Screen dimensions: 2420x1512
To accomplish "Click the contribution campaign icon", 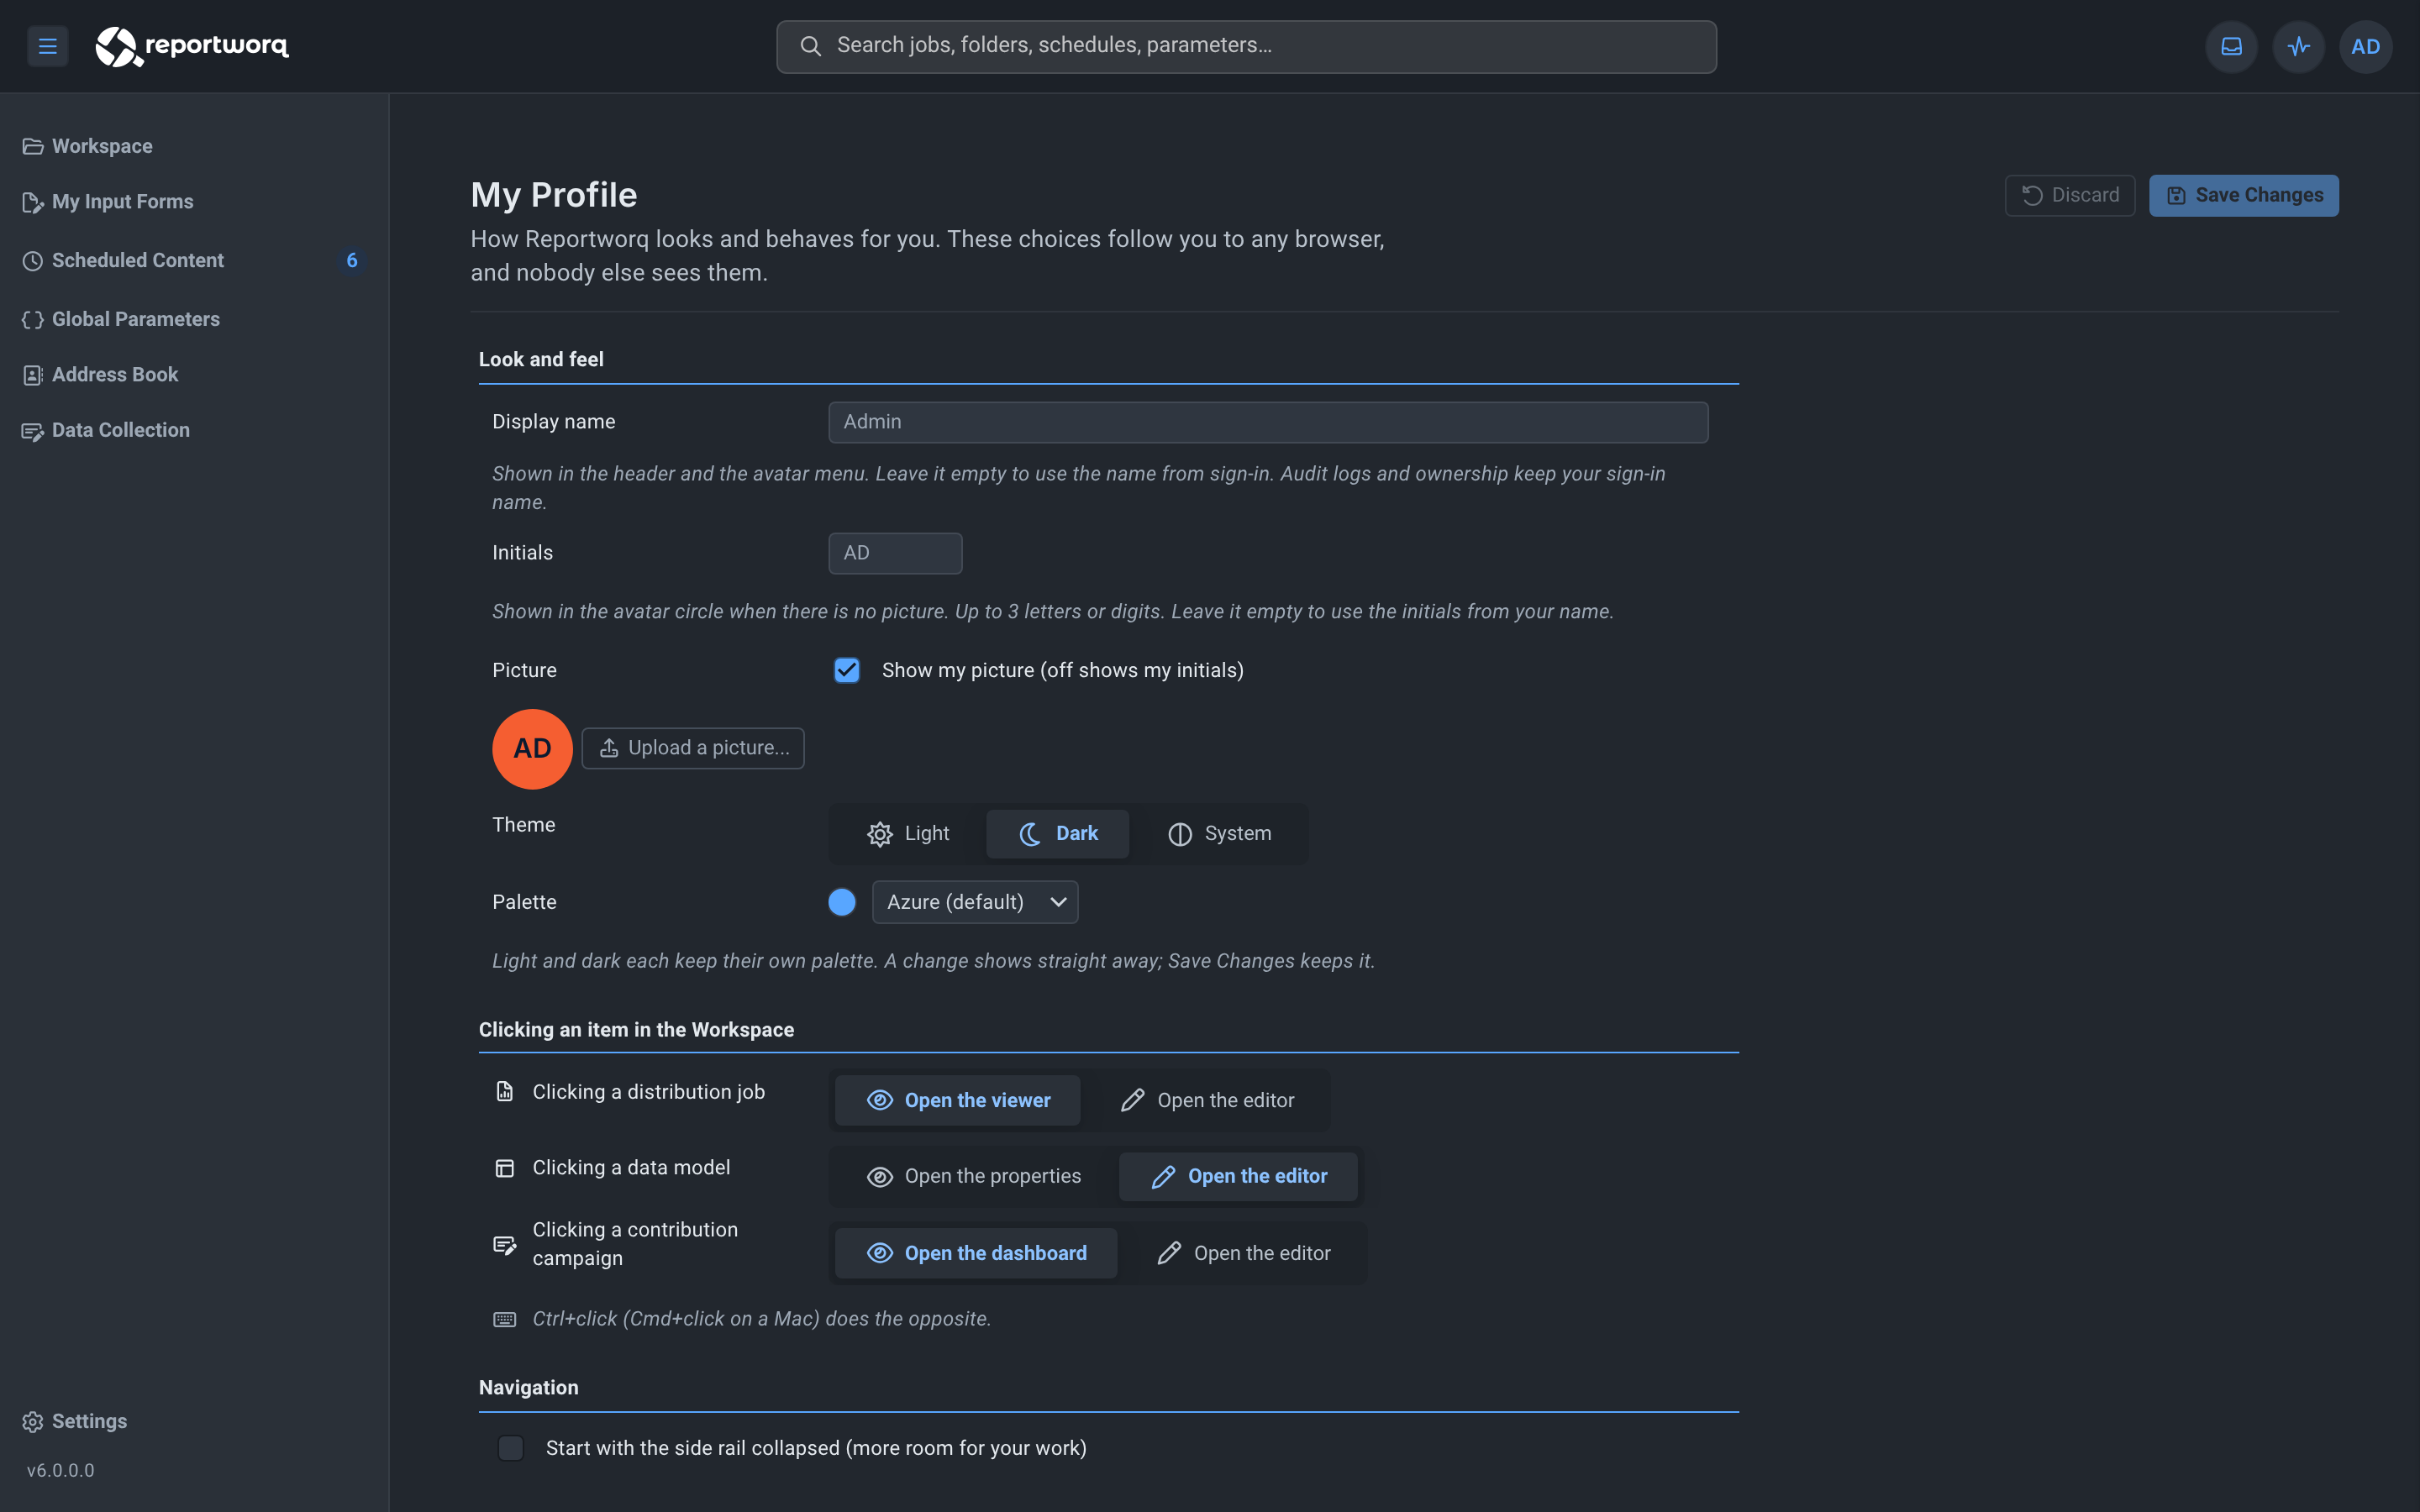I will pyautogui.click(x=505, y=1244).
